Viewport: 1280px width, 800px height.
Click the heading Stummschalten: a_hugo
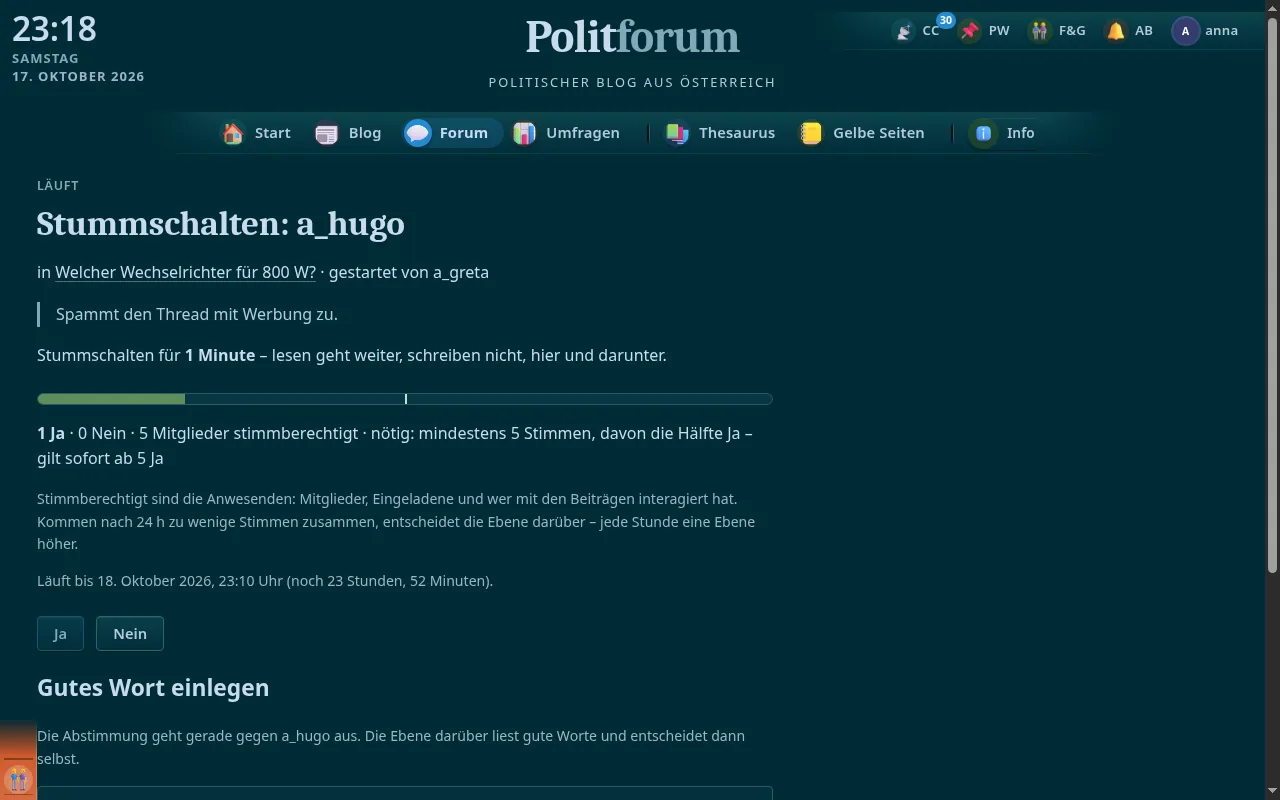coord(221,223)
